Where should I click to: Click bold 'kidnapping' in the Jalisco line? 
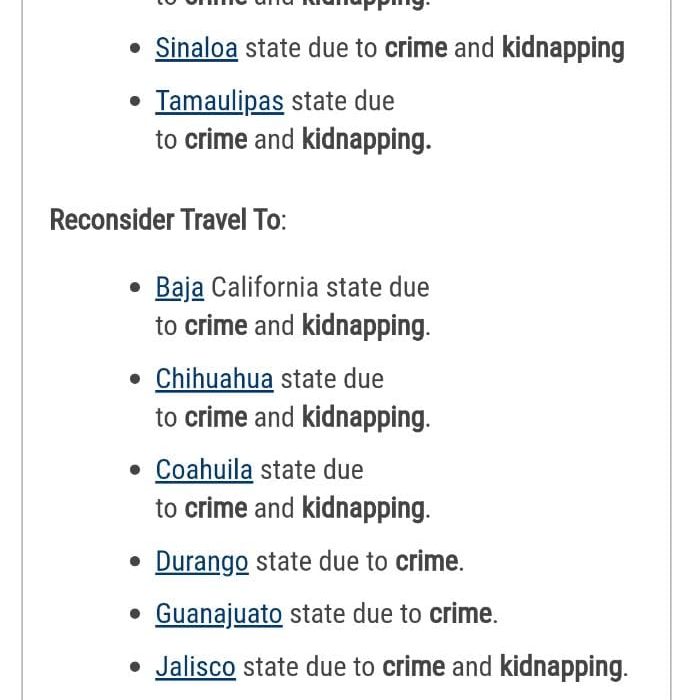click(561, 667)
